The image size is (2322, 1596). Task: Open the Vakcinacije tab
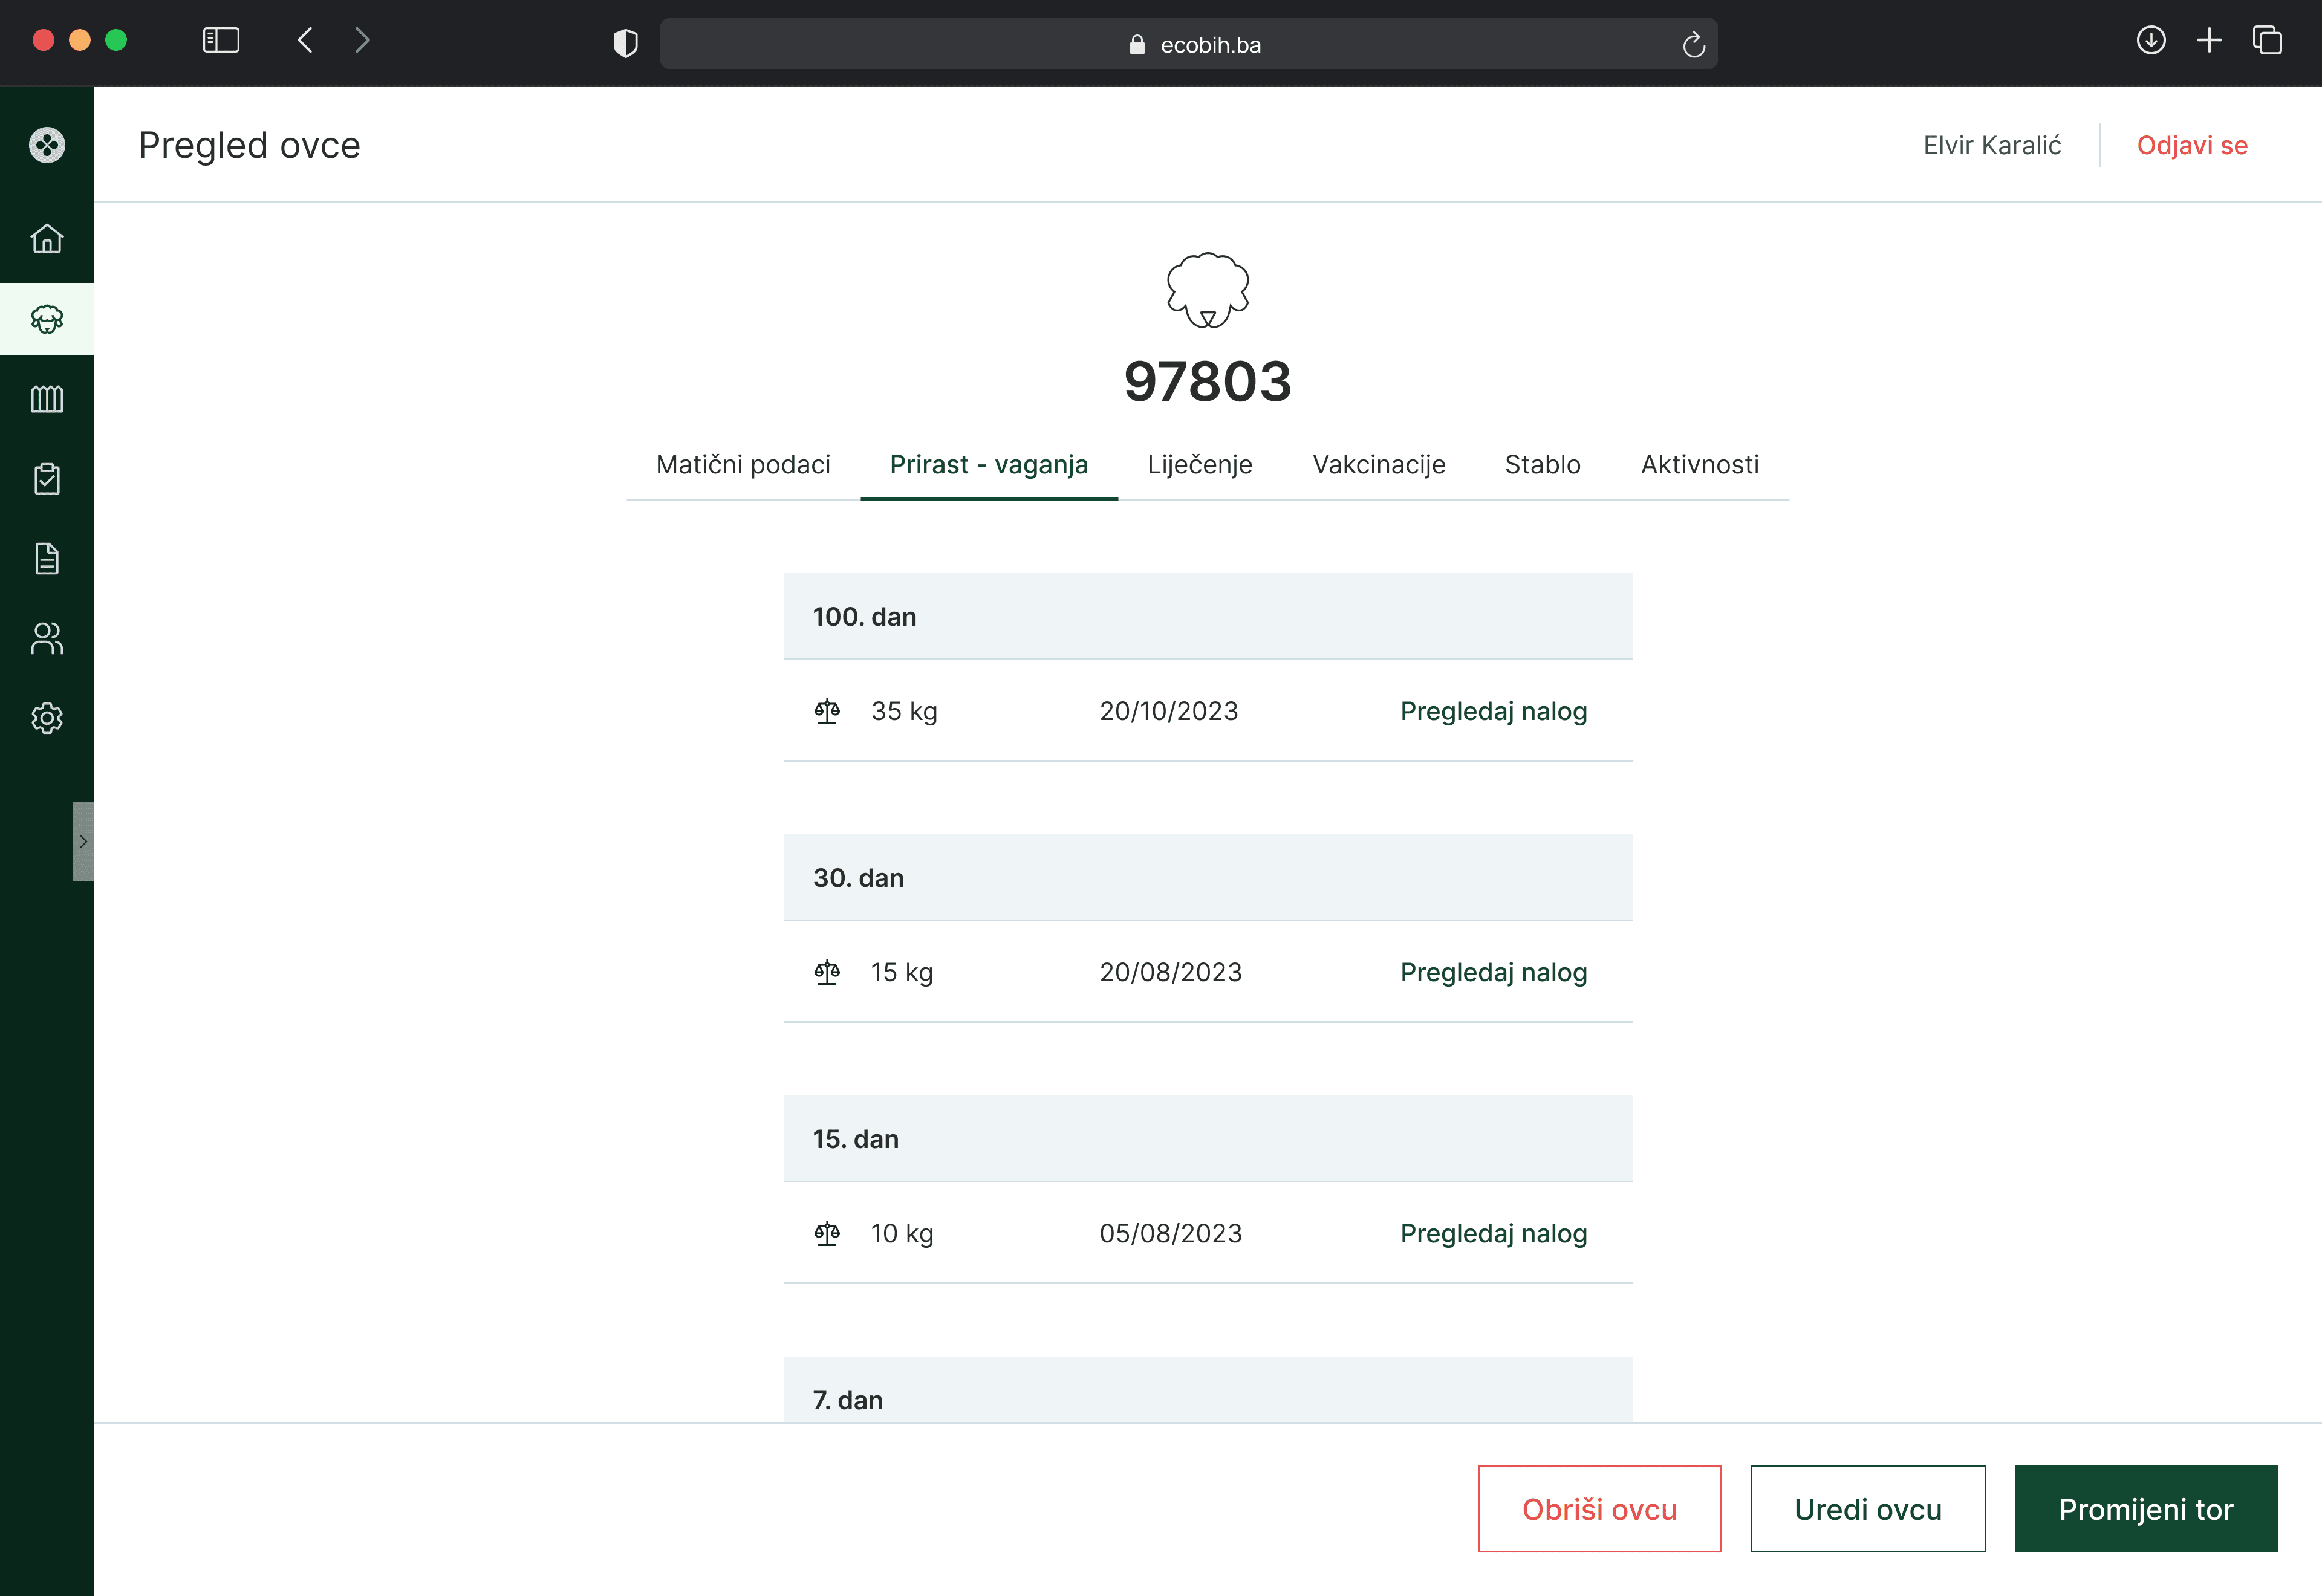coord(1378,464)
